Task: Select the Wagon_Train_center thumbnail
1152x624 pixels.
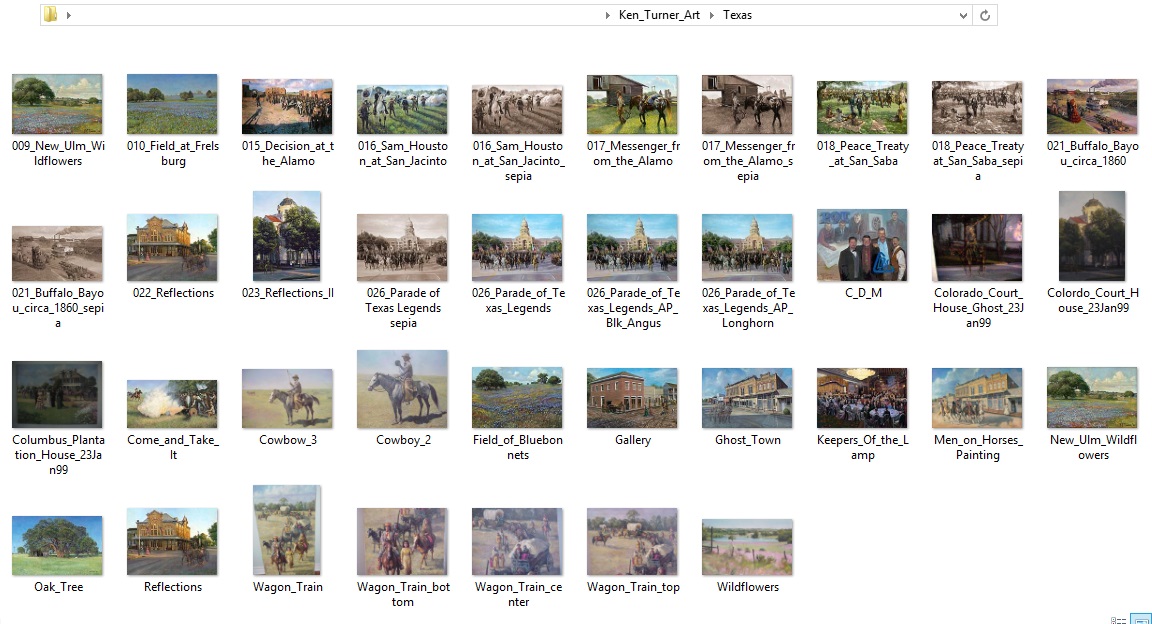Action: [517, 542]
